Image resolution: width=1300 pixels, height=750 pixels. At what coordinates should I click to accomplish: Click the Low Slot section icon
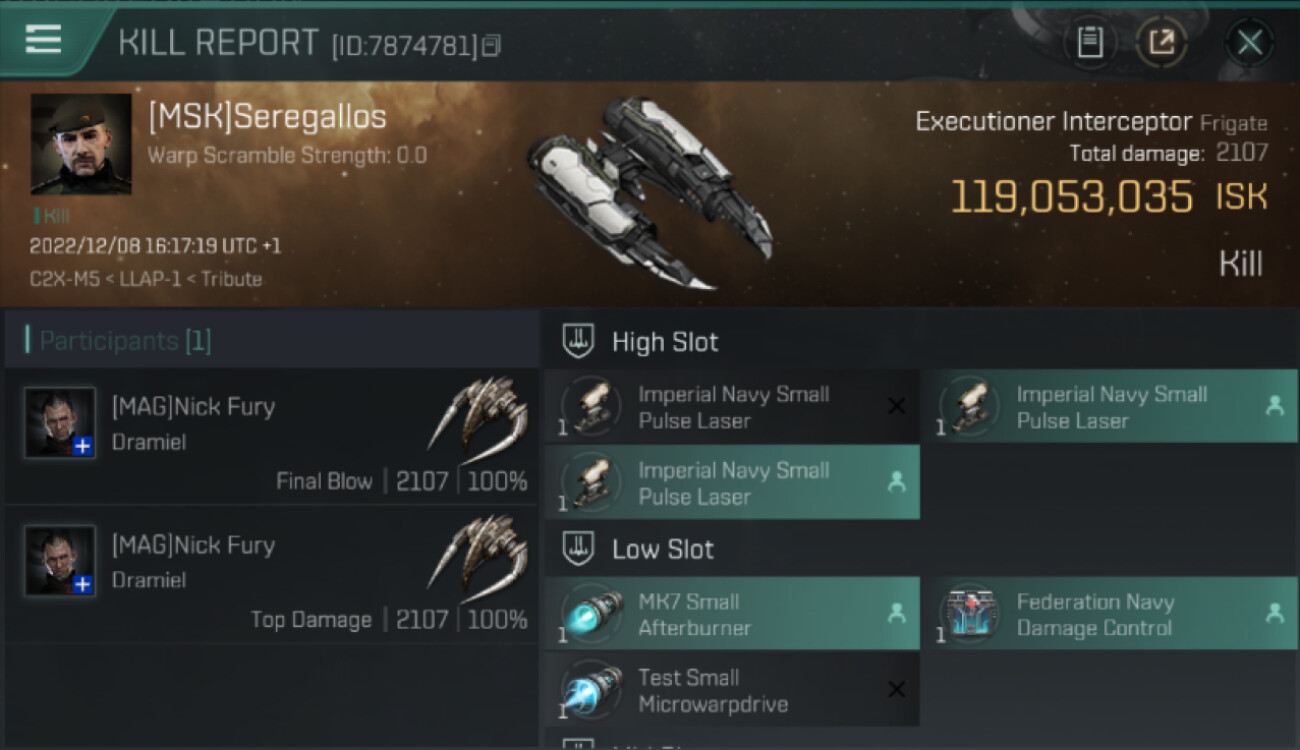click(x=578, y=549)
